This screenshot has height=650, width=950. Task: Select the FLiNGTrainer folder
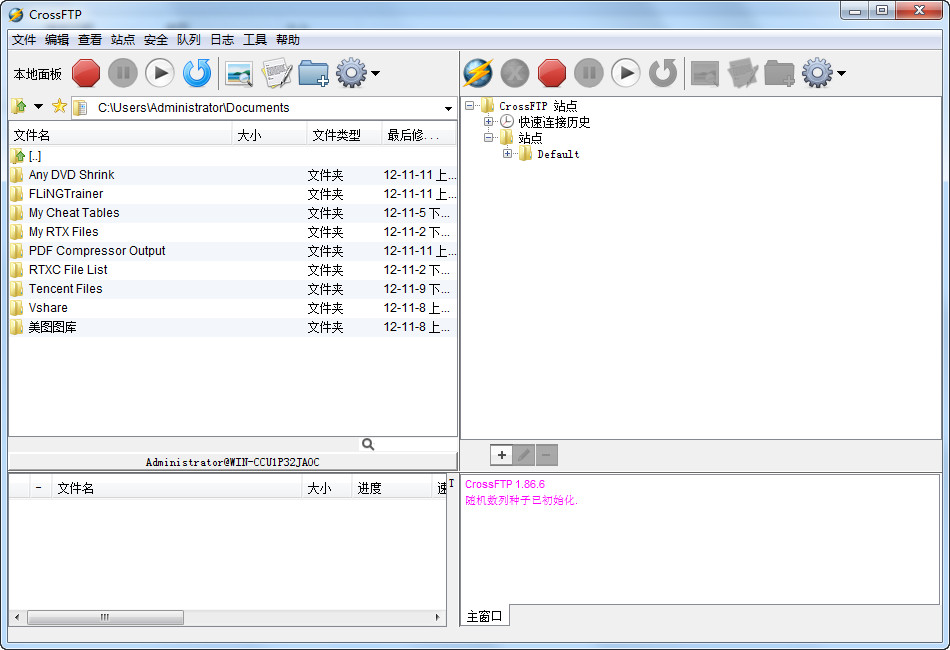tap(233, 194)
